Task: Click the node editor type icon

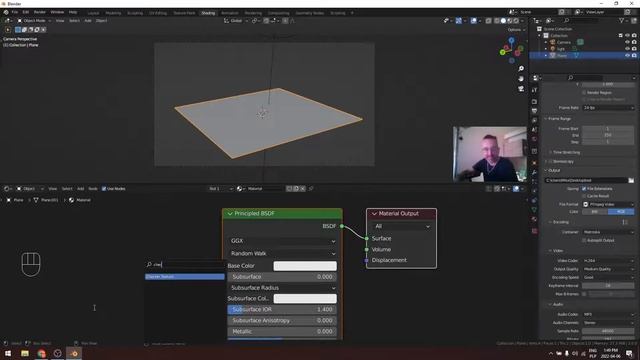Action: (x=7, y=189)
